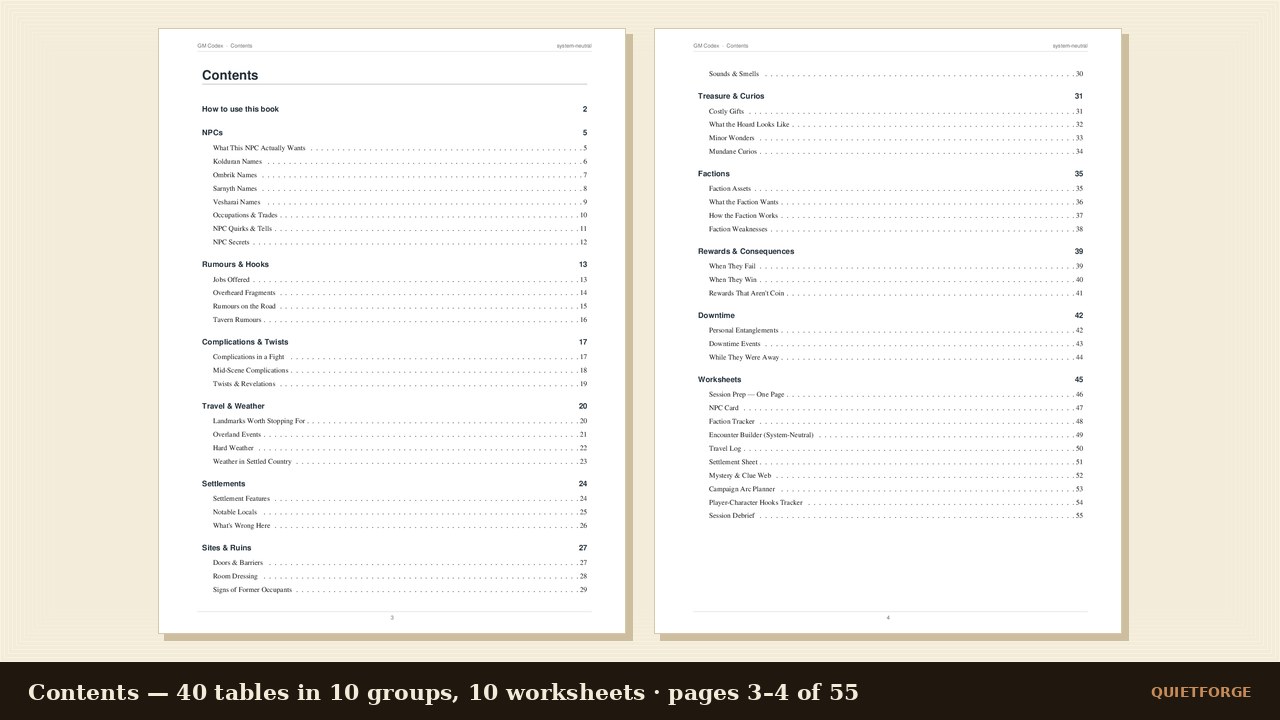
Task: Go to the 'Hard Weather' entry
Action: click(400, 448)
